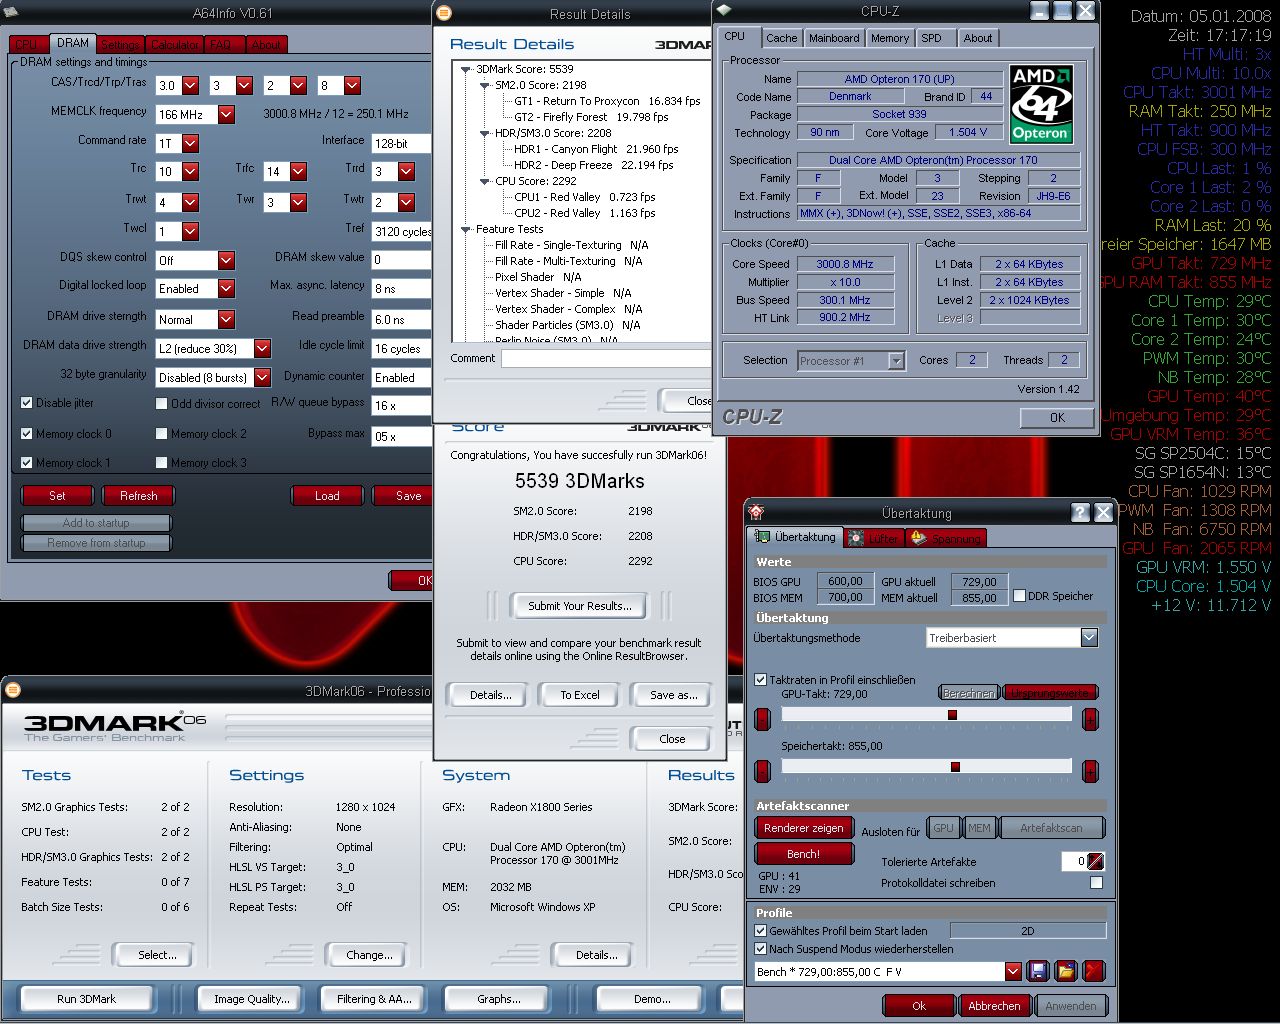Viewport: 1280px width, 1024px height.
Task: Click the Set button in A64Info
Action: pyautogui.click(x=57, y=495)
